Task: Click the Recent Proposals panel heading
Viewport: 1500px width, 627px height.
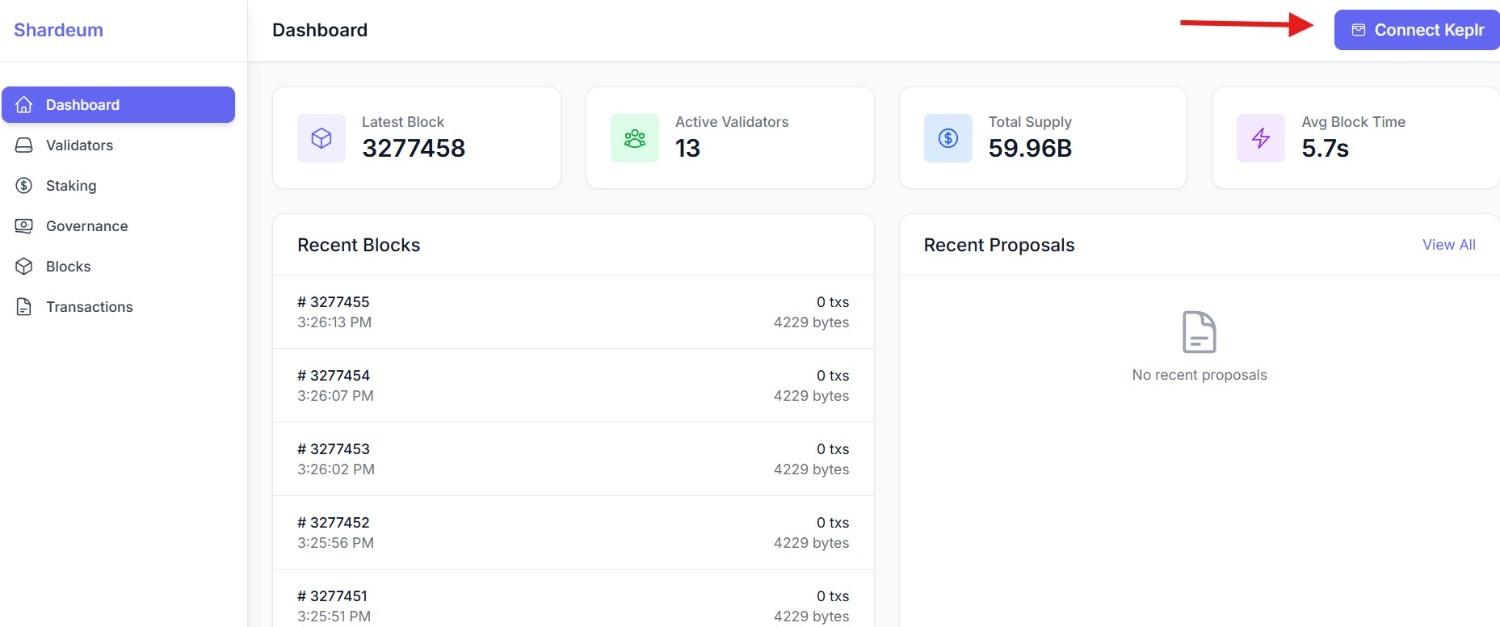Action: tap(998, 244)
